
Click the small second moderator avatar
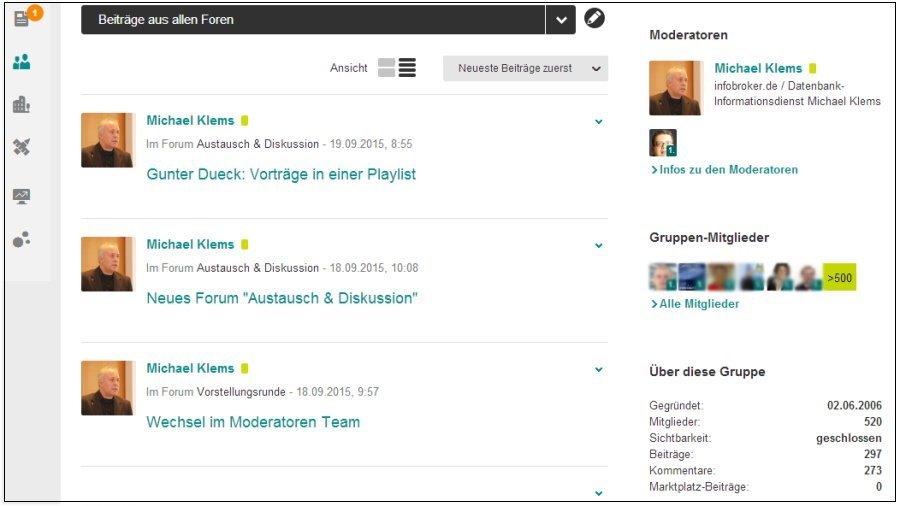(663, 143)
